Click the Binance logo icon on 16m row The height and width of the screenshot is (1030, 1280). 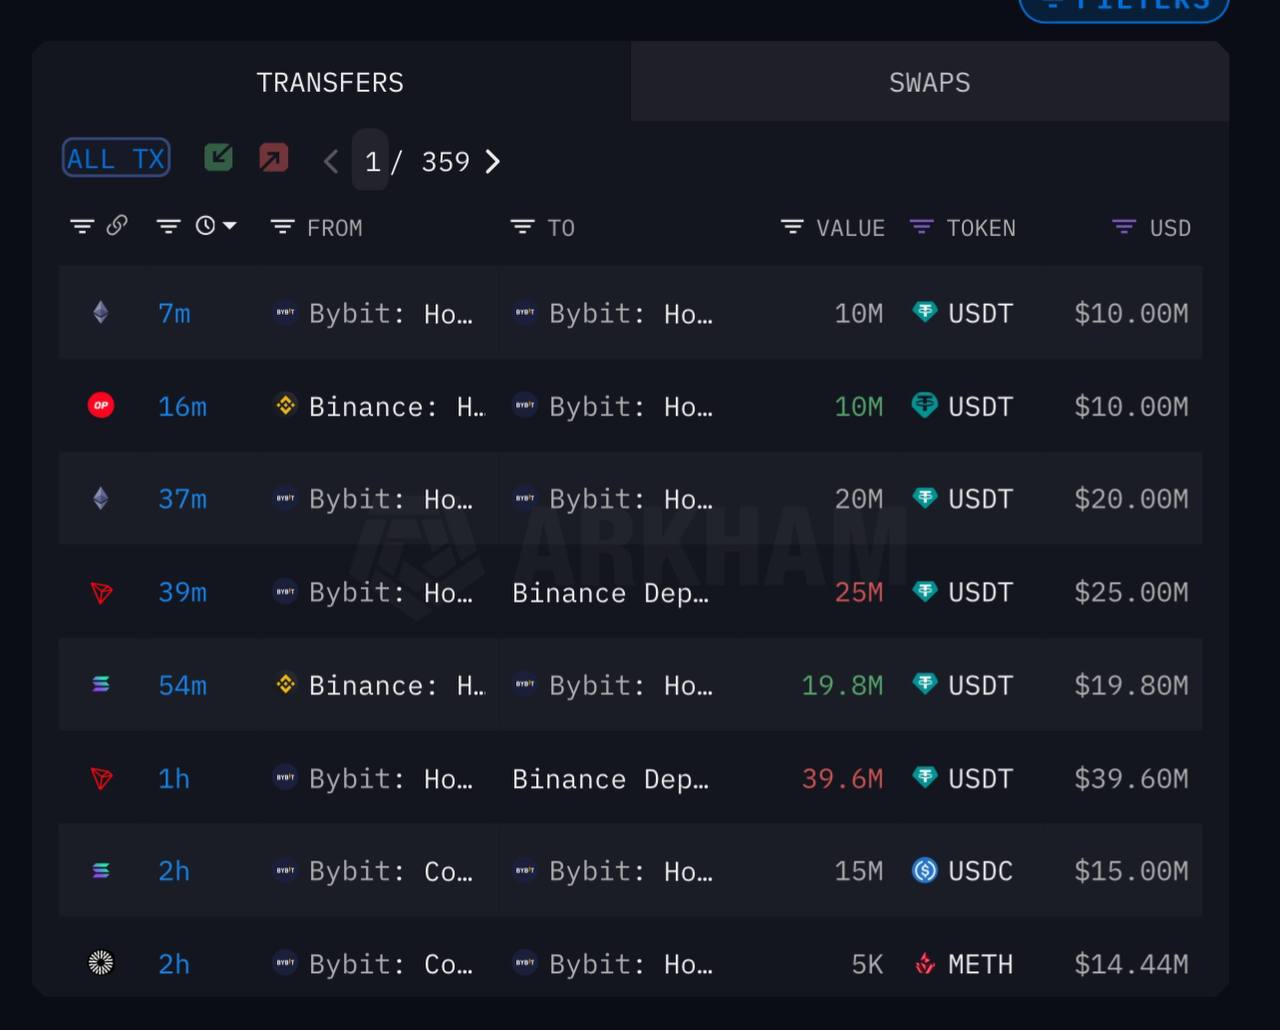pos(286,405)
